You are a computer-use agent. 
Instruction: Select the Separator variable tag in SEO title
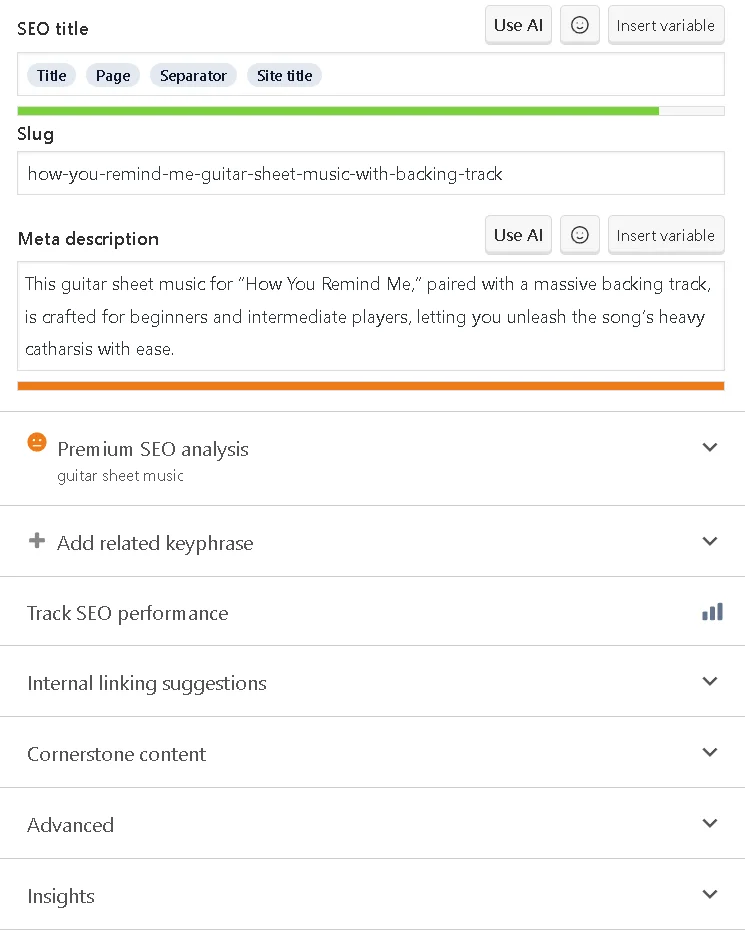[x=193, y=76]
